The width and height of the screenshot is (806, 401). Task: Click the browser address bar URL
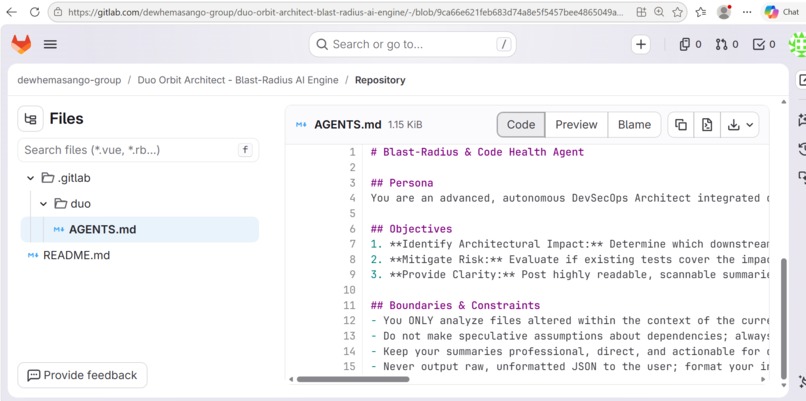pos(345,12)
